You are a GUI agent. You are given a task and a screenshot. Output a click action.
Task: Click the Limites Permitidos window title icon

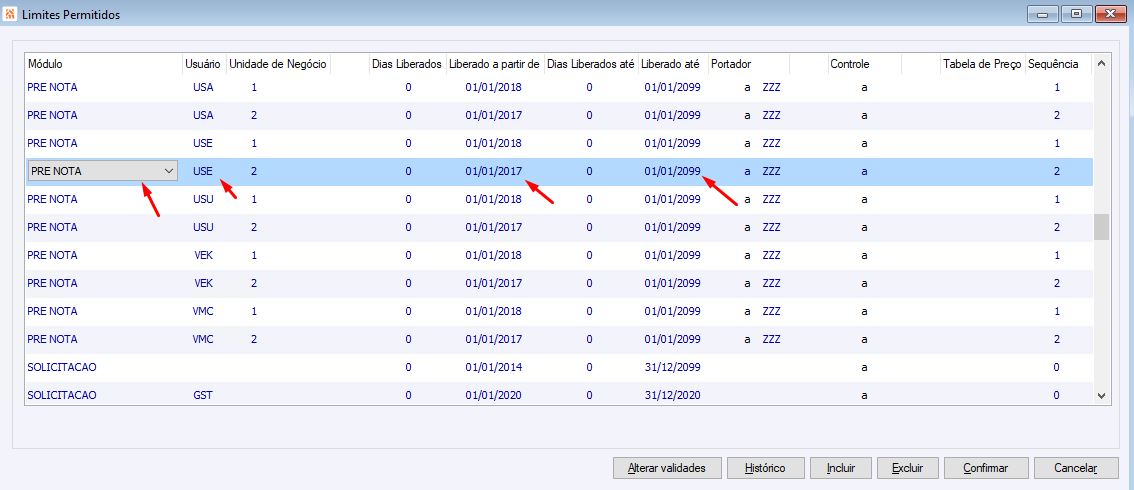(x=10, y=14)
